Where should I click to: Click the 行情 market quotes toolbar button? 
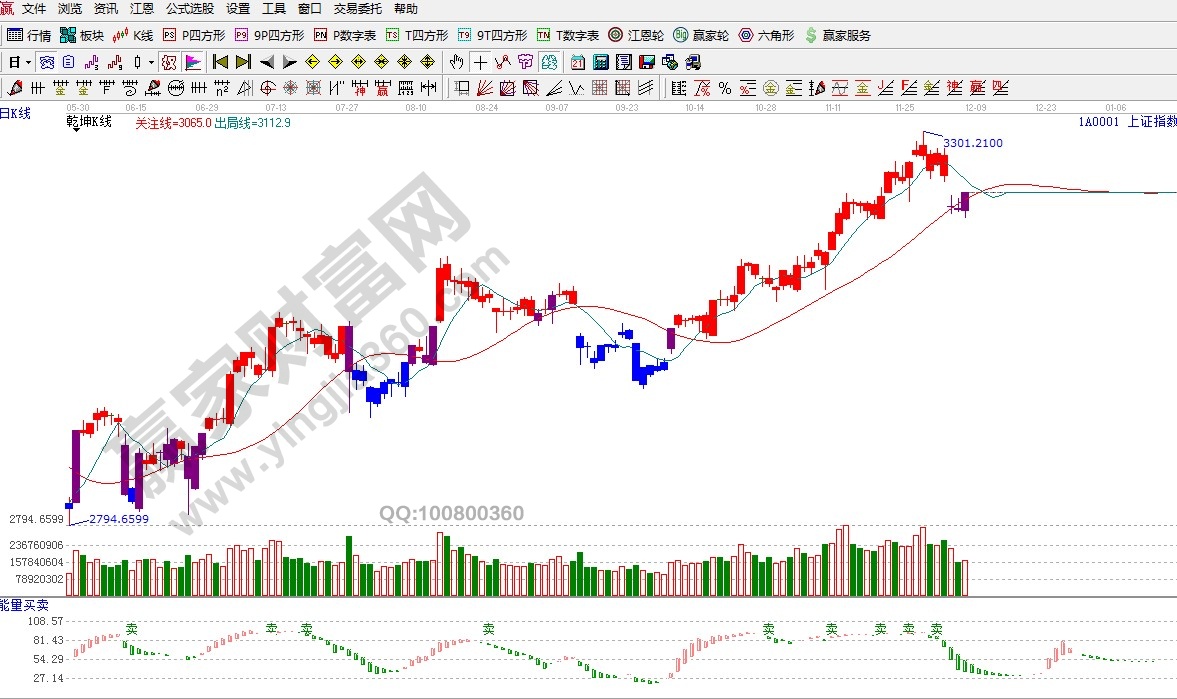(x=29, y=35)
